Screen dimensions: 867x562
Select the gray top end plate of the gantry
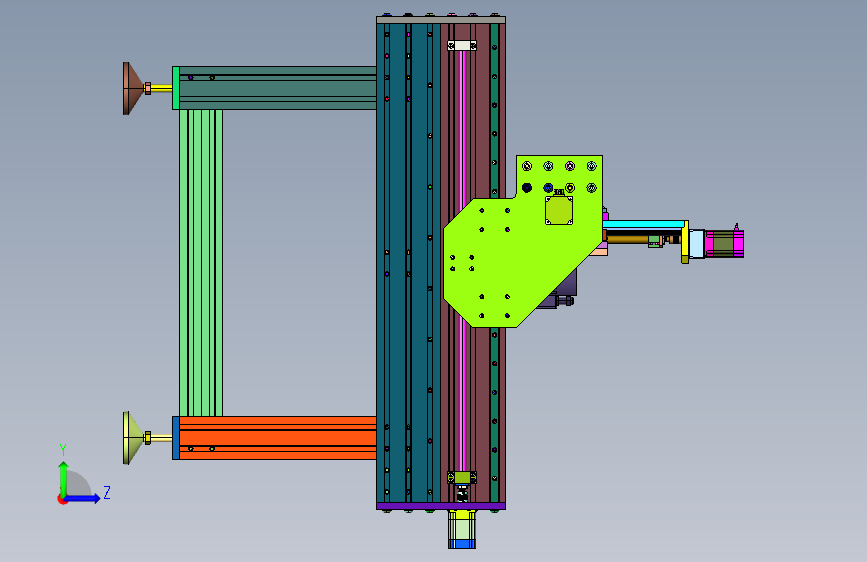pos(441,20)
